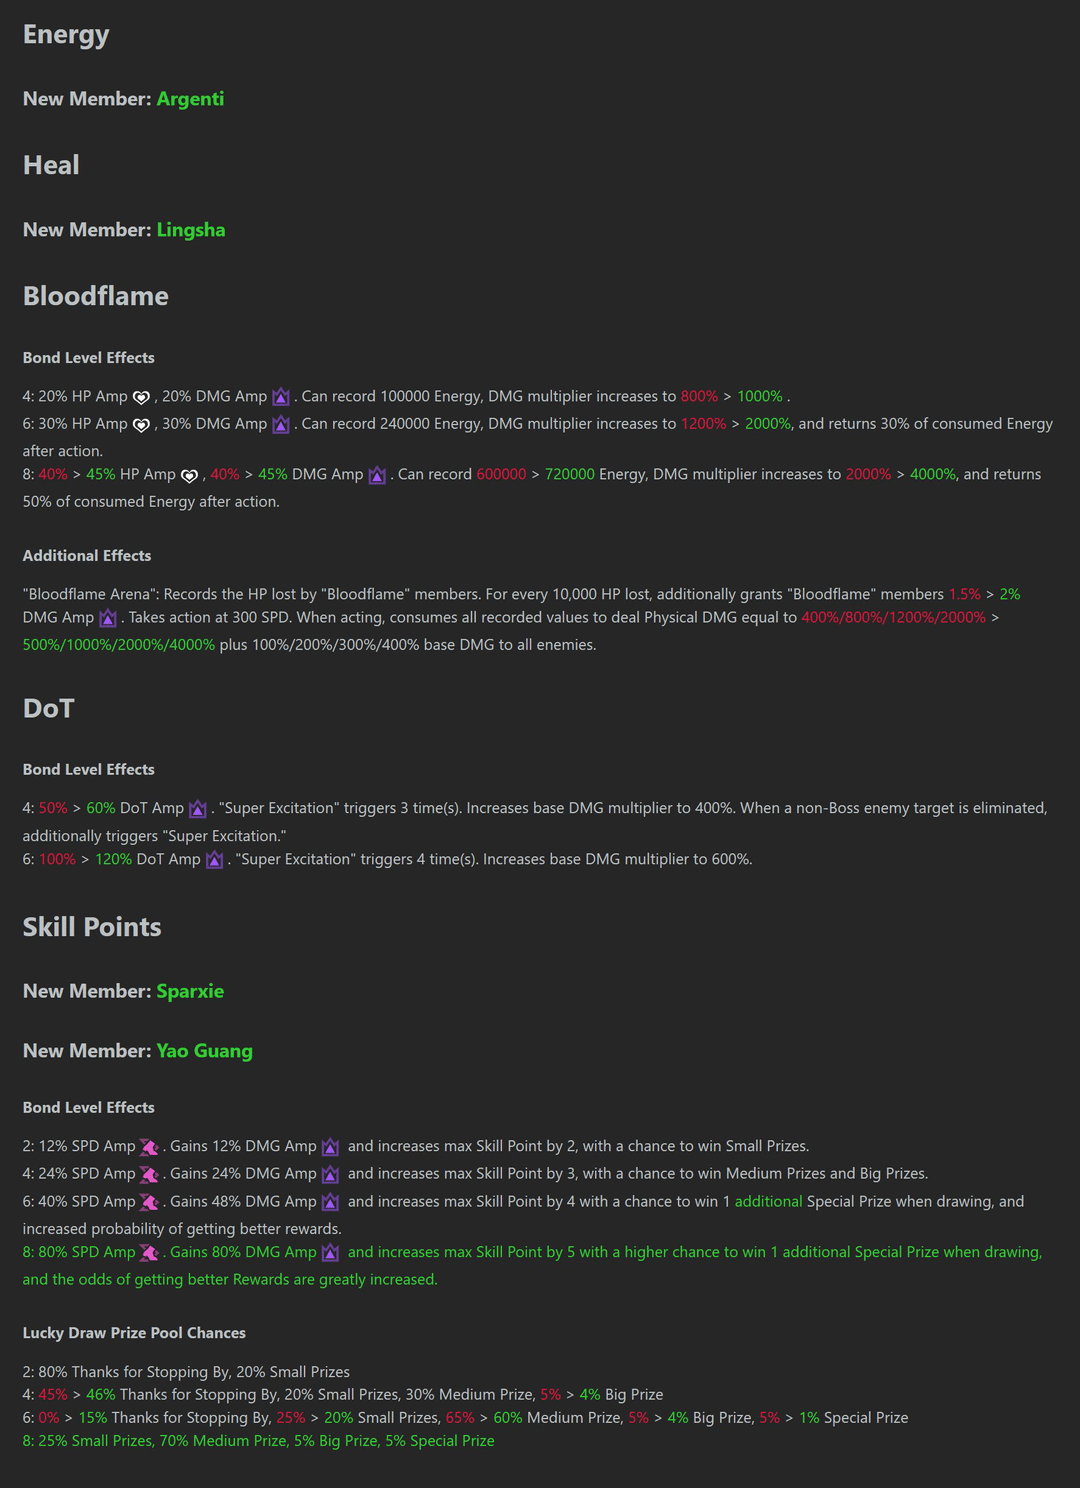Open the Lingsha new member link
Image resolution: width=1080 pixels, height=1488 pixels.
click(x=191, y=230)
